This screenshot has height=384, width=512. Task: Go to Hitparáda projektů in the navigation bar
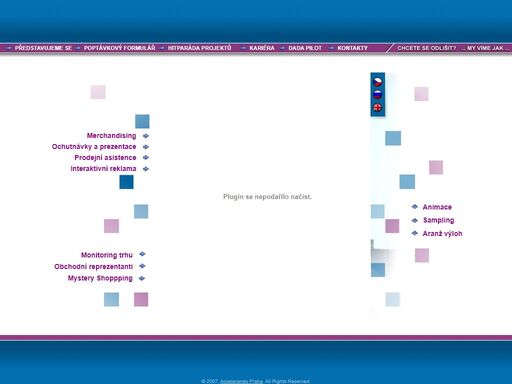tap(199, 48)
